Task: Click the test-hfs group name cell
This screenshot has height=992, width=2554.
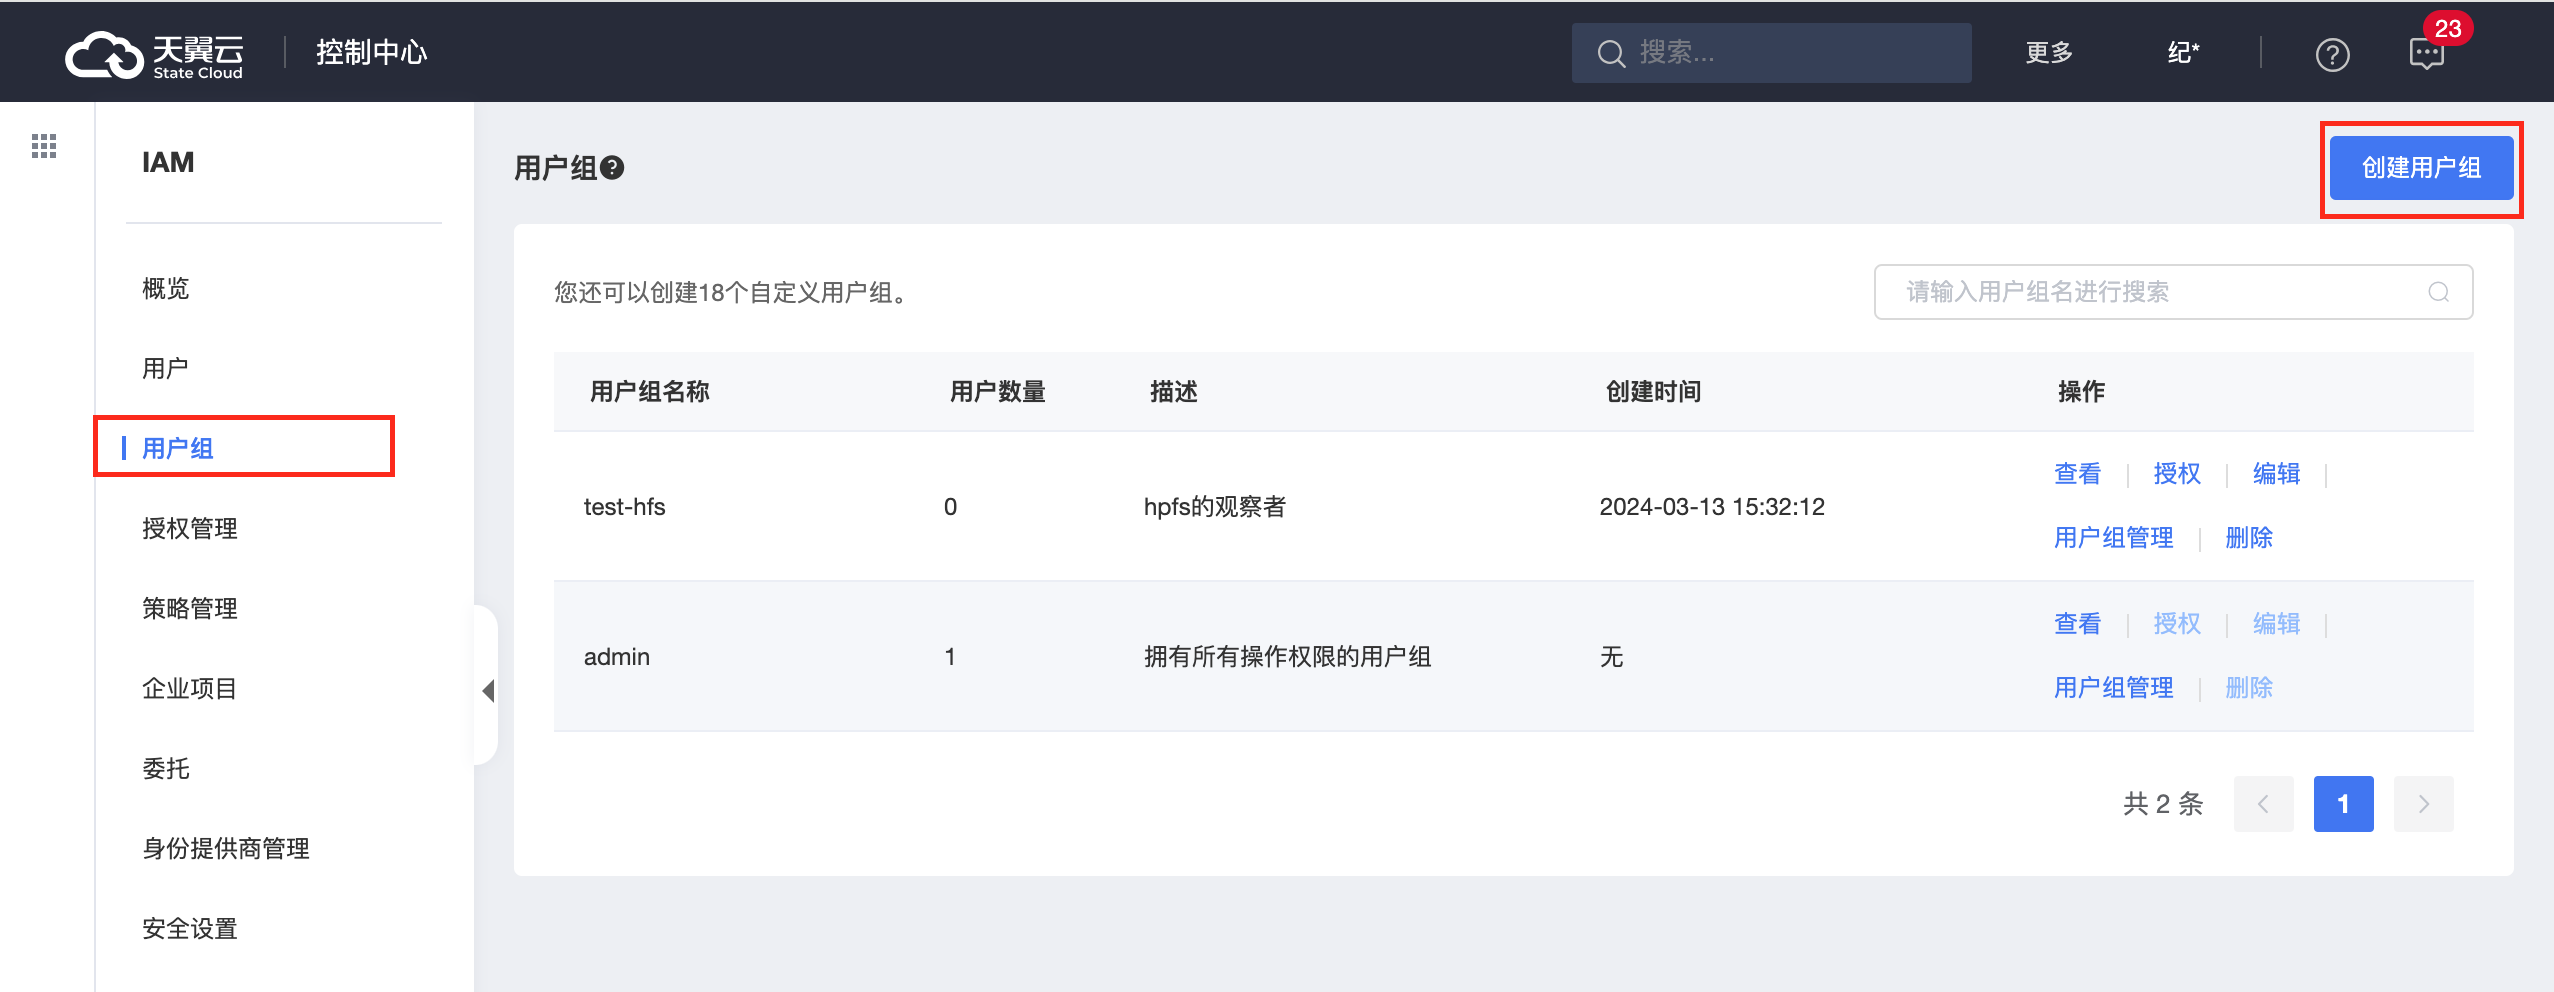Action: coord(624,507)
